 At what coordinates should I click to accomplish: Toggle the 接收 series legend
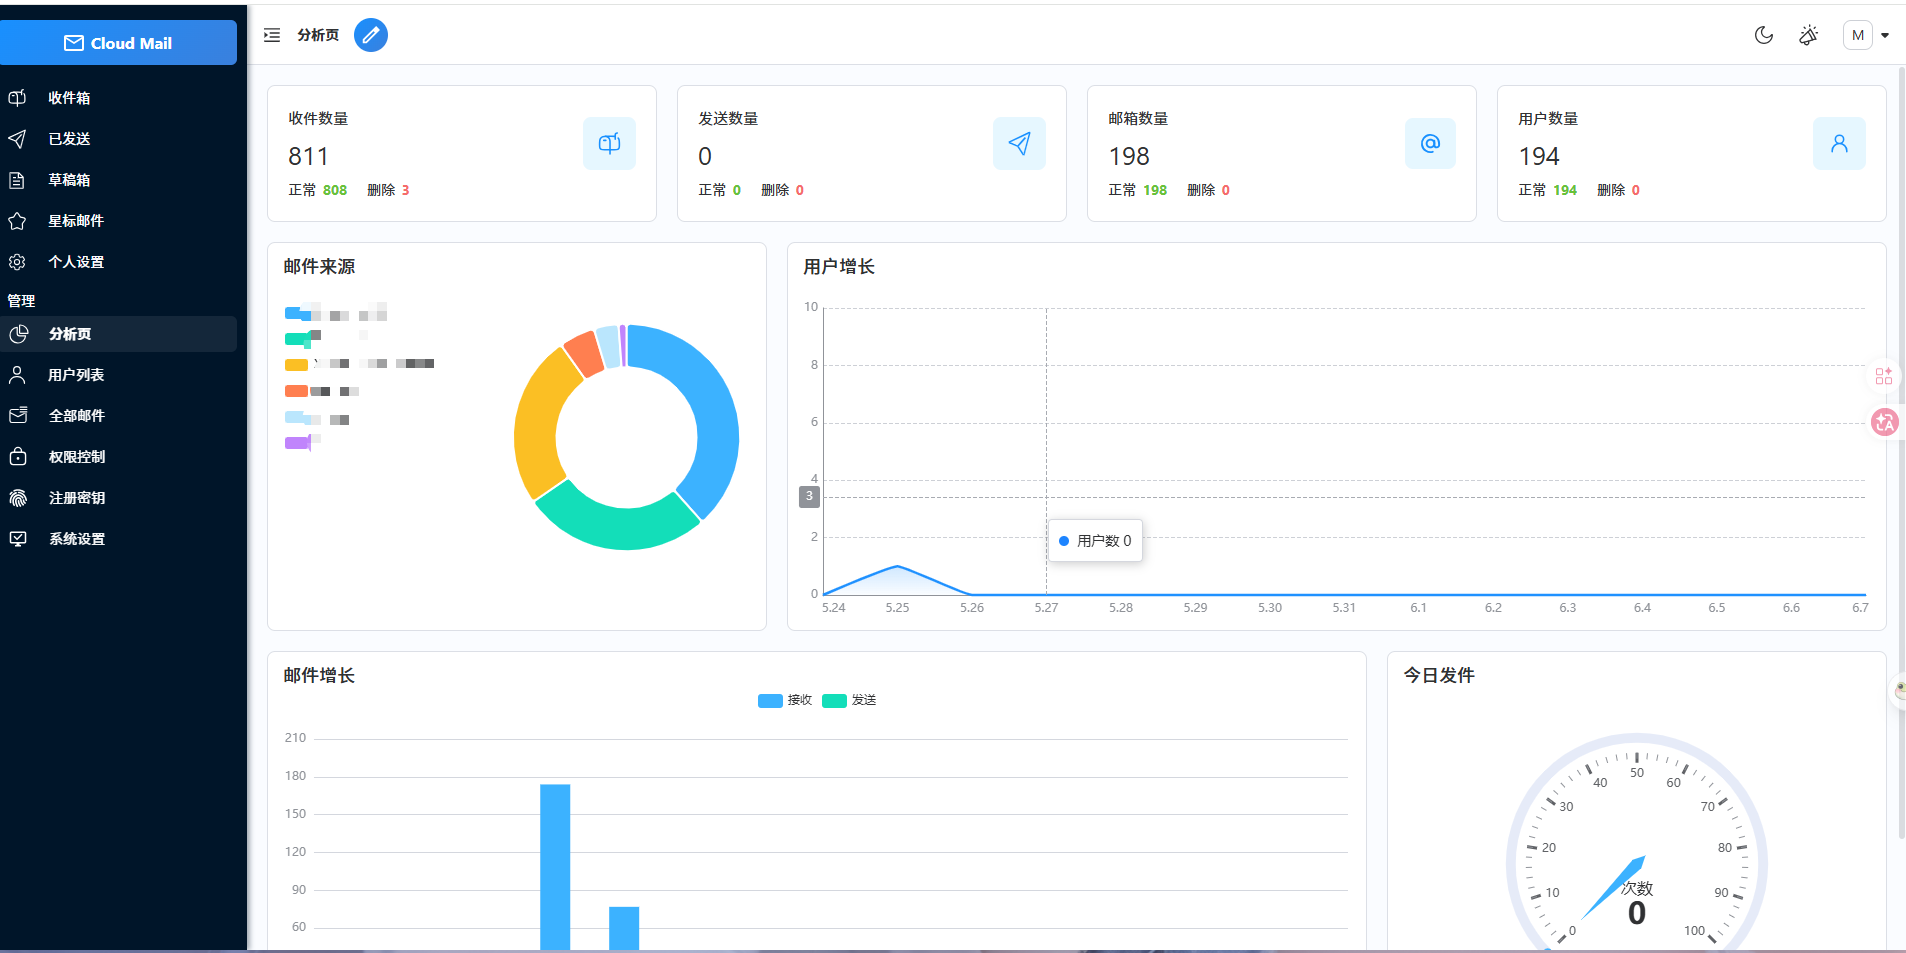[x=785, y=700]
